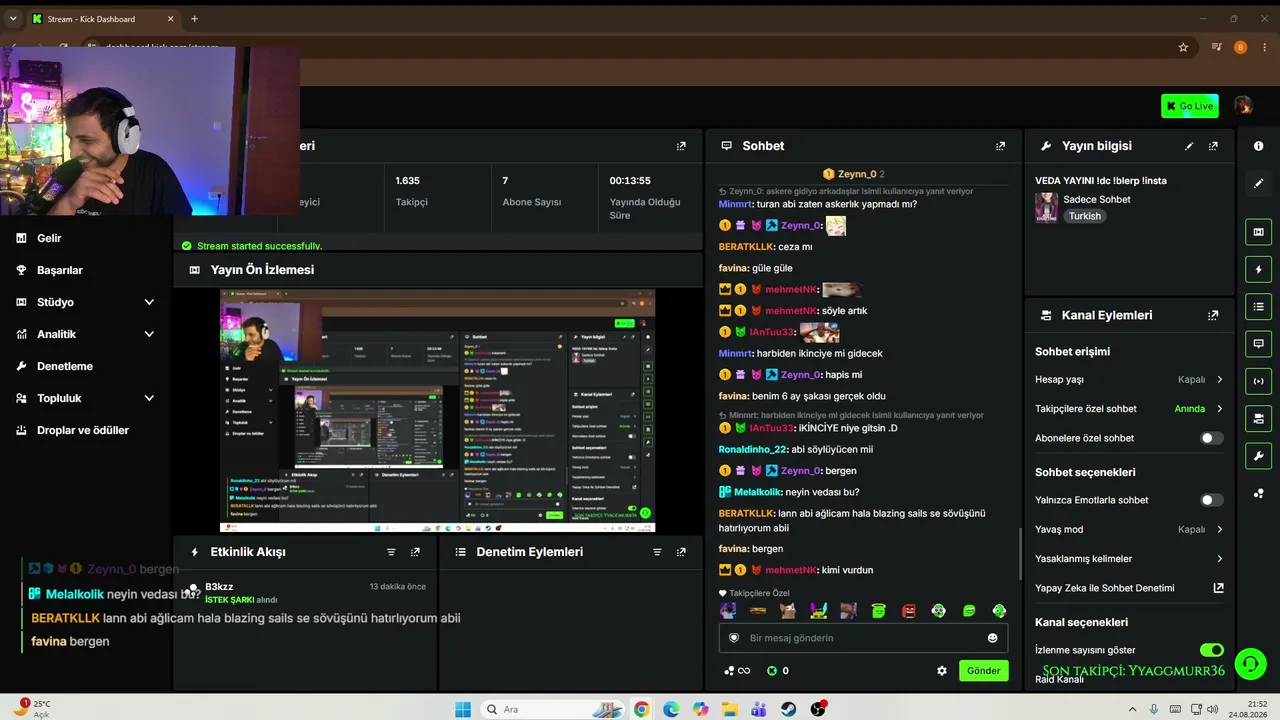Image resolution: width=1280 pixels, height=720 pixels.
Task: Pop out the Etkinlik Akışı panel
Action: pos(415,552)
